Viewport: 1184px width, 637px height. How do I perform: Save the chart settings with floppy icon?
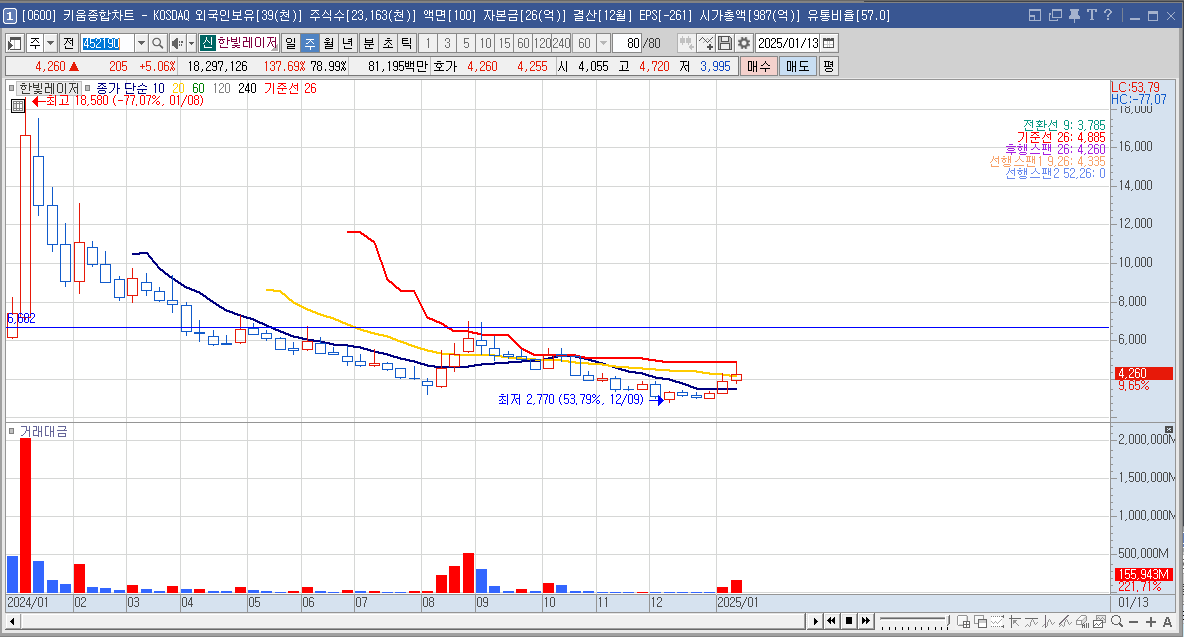coord(725,43)
